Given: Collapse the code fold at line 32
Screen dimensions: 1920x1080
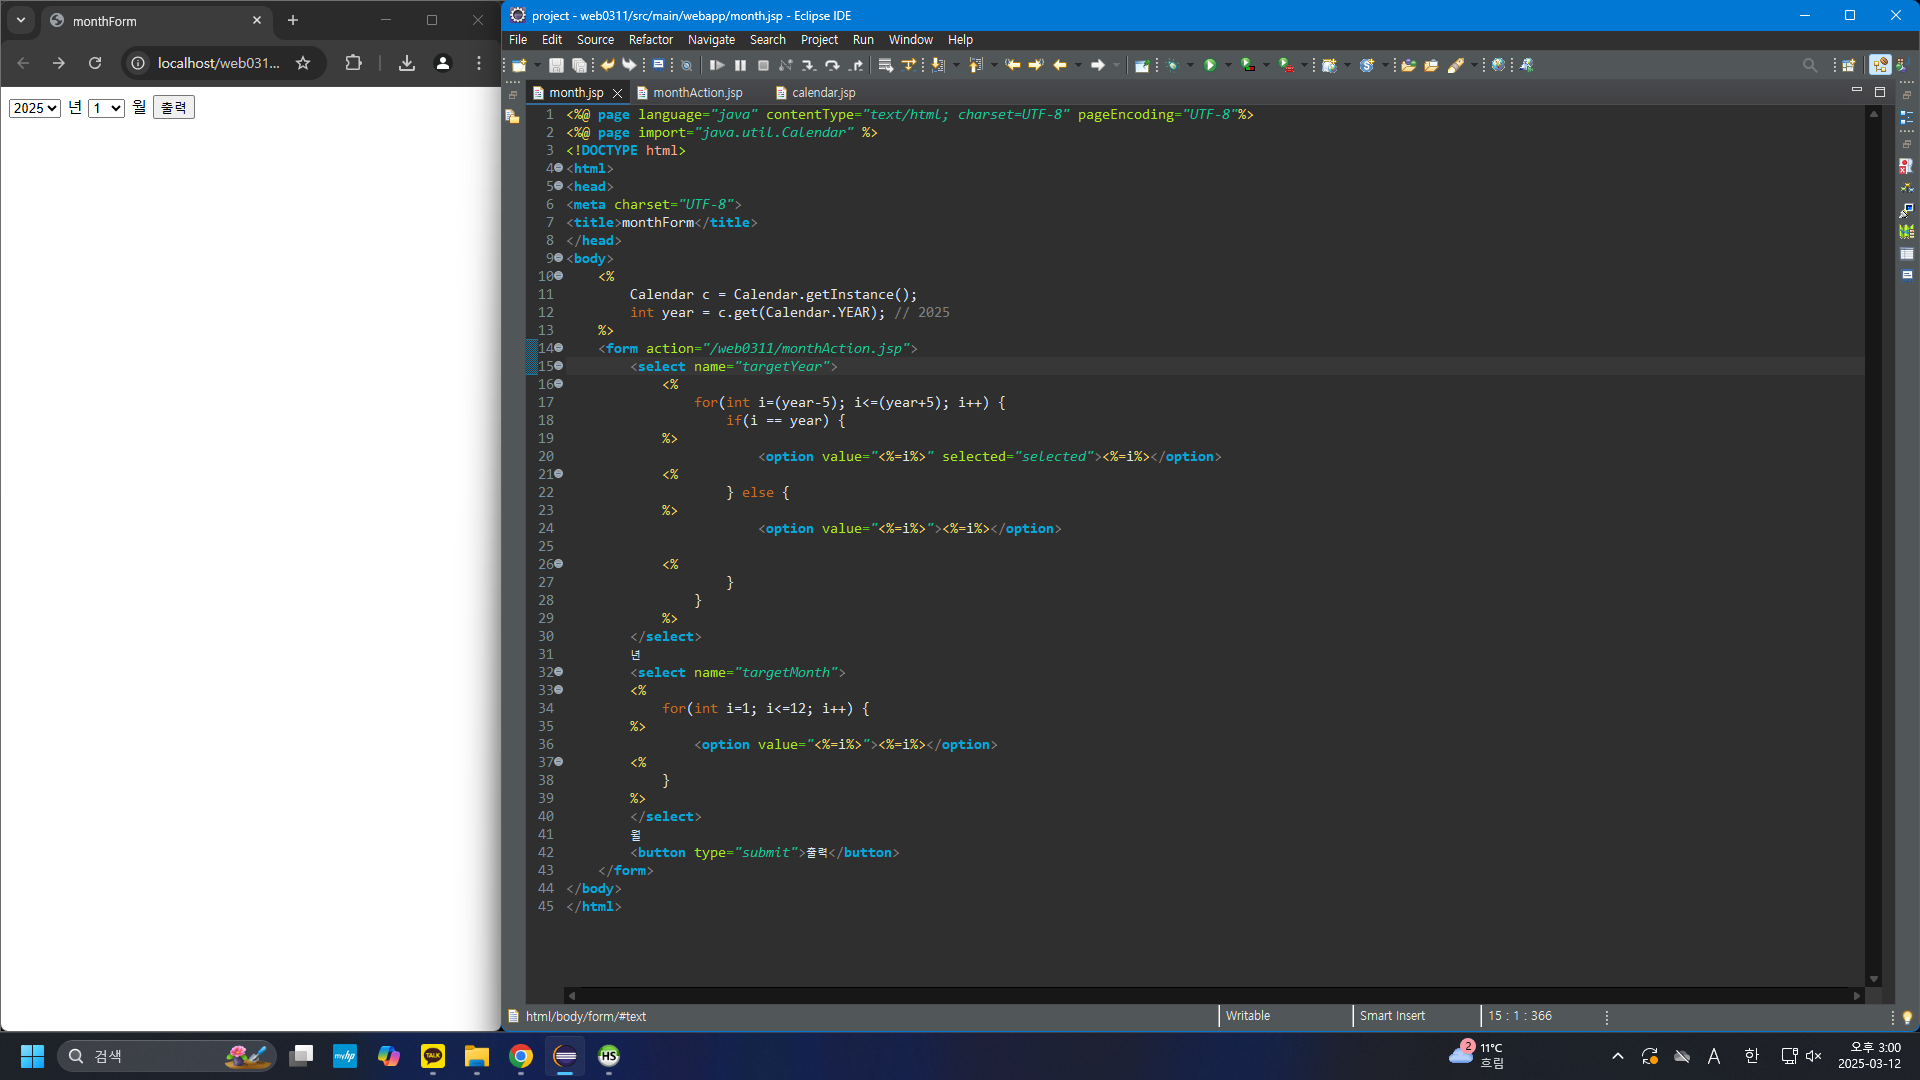Looking at the screenshot, I should click(x=559, y=672).
